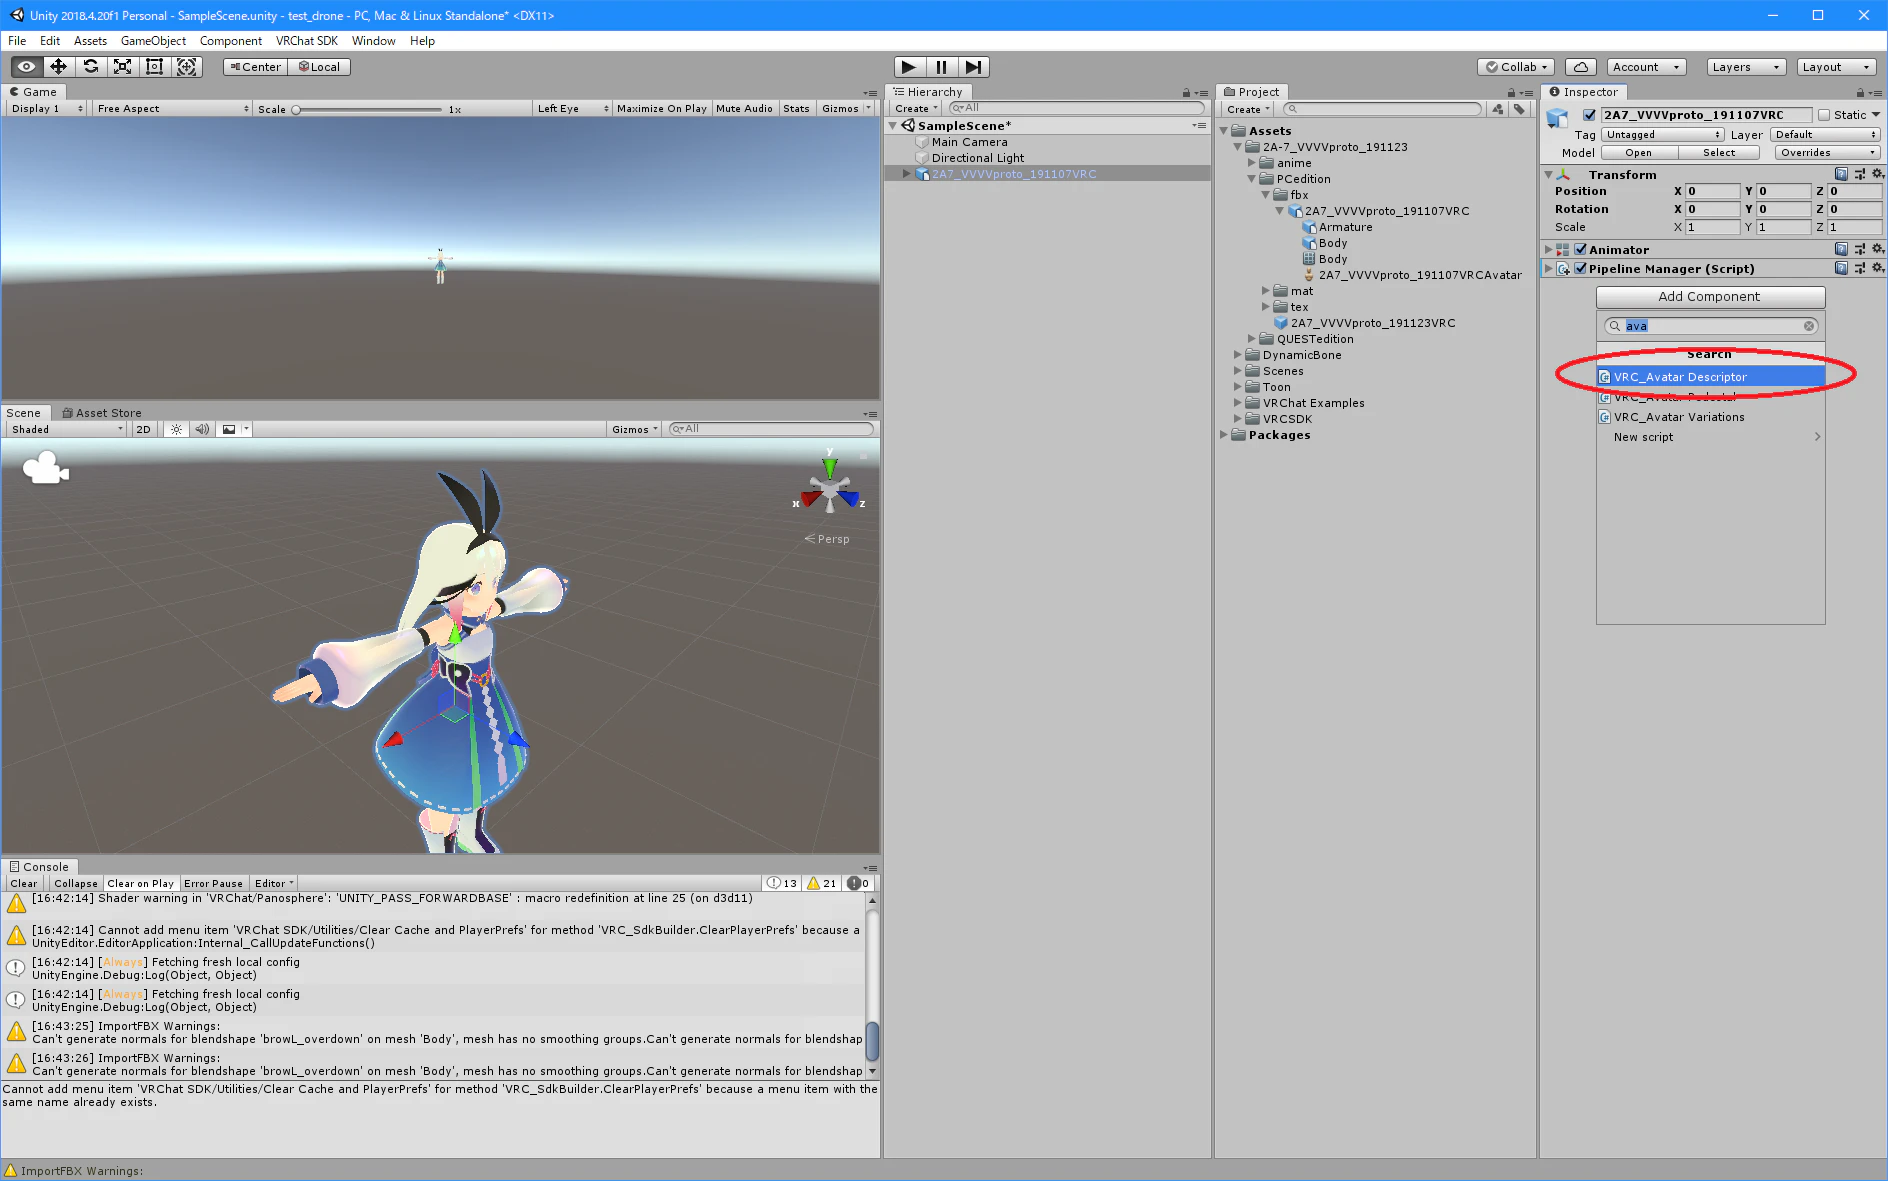Open the Free Aspect dropdown
The image size is (1888, 1181).
pyautogui.click(x=172, y=108)
